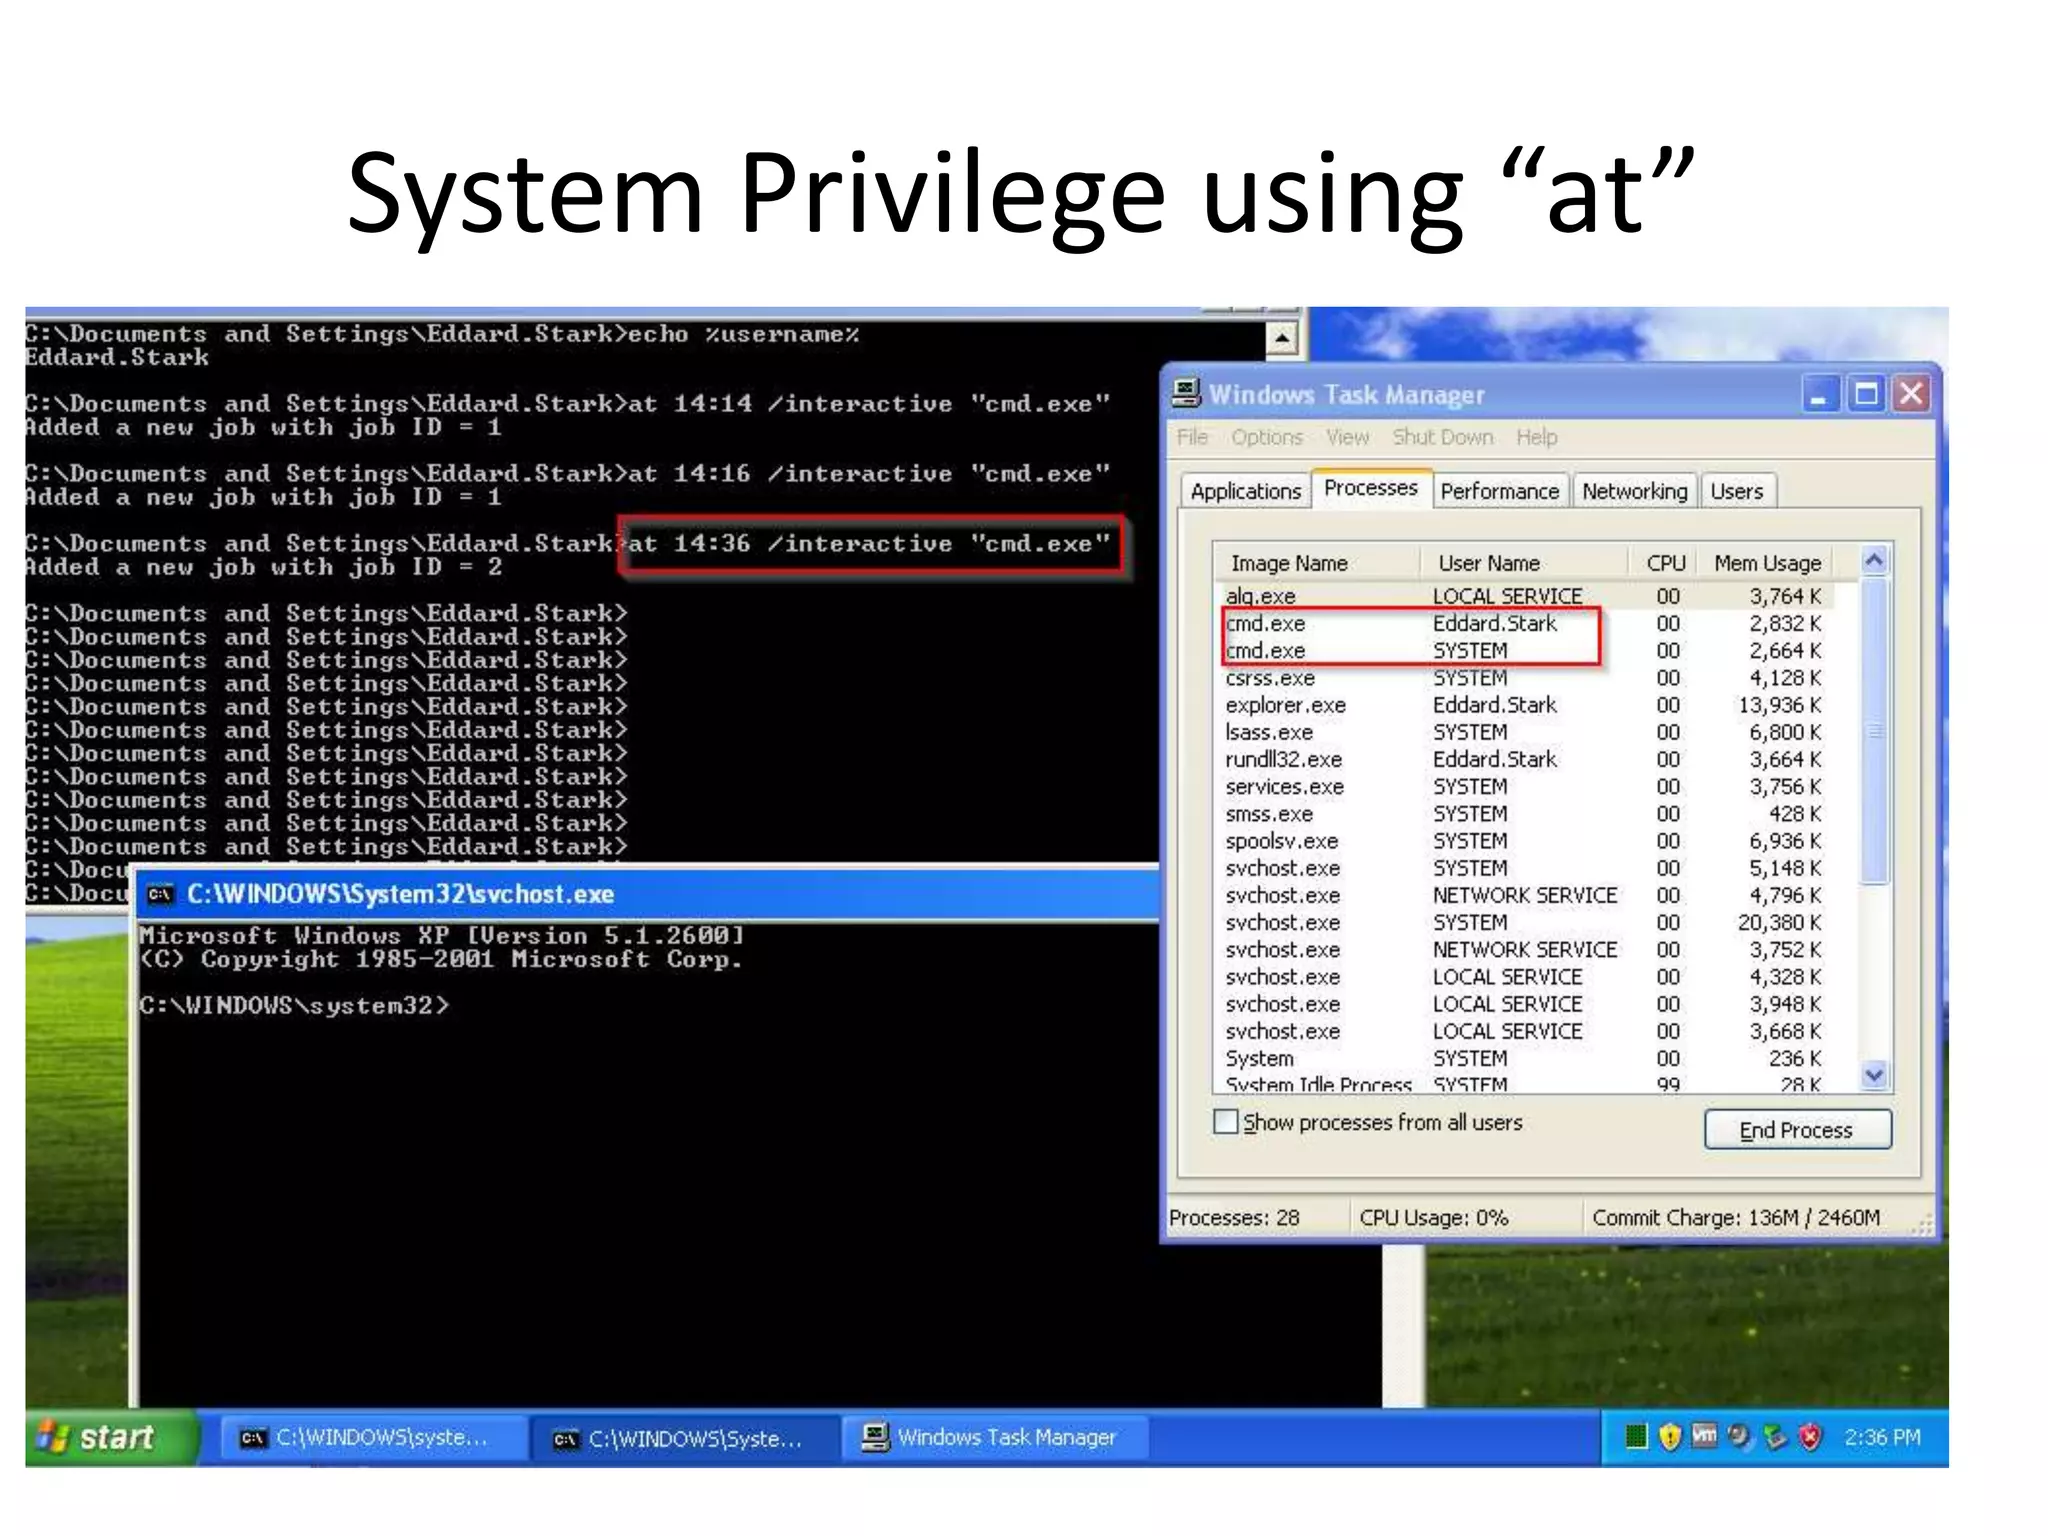The image size is (2048, 1536).
Task: Select cmd.exe row owned by Eddard.Stark
Action: [x=1527, y=623]
